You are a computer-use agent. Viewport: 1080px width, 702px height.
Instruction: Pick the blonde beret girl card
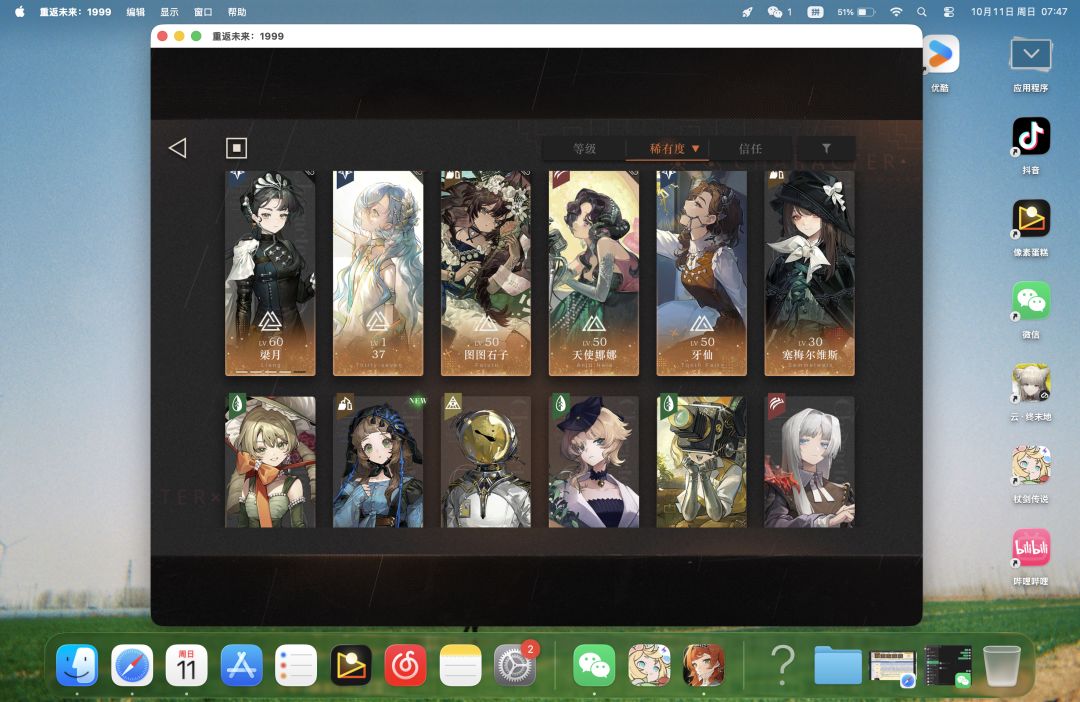[x=594, y=461]
